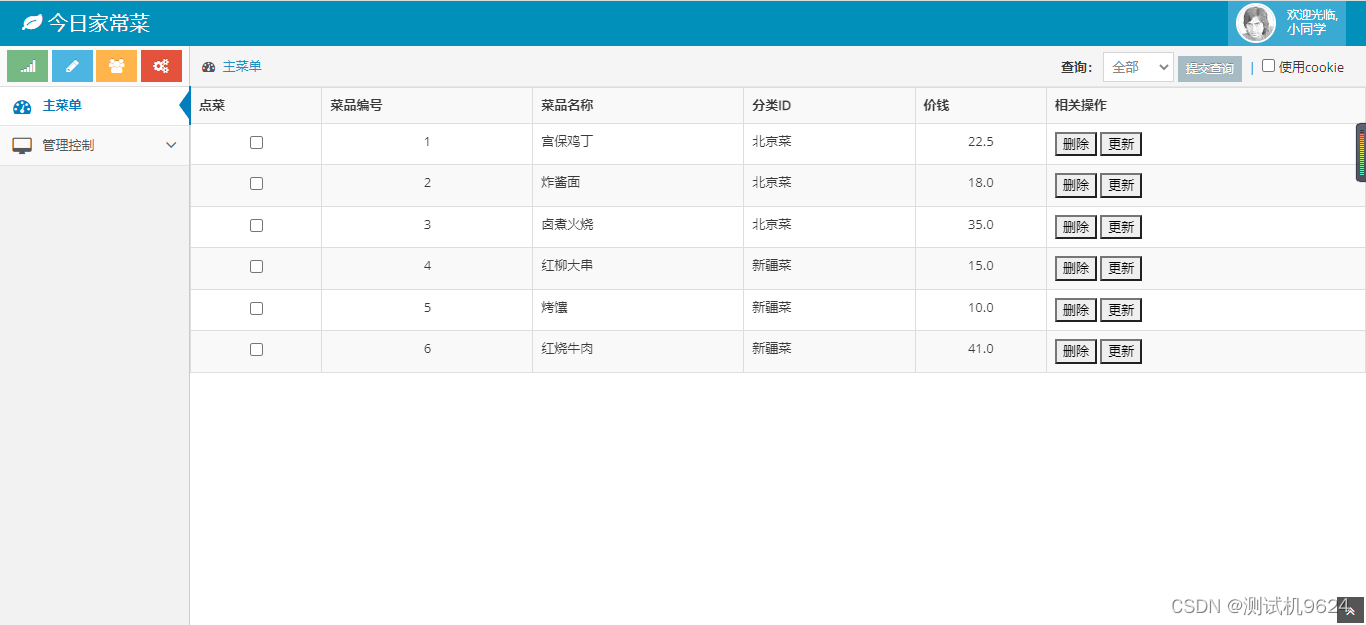Image resolution: width=1366 pixels, height=625 pixels.
Task: Click the monitor icon next to 管理控制
Action: (x=22, y=146)
